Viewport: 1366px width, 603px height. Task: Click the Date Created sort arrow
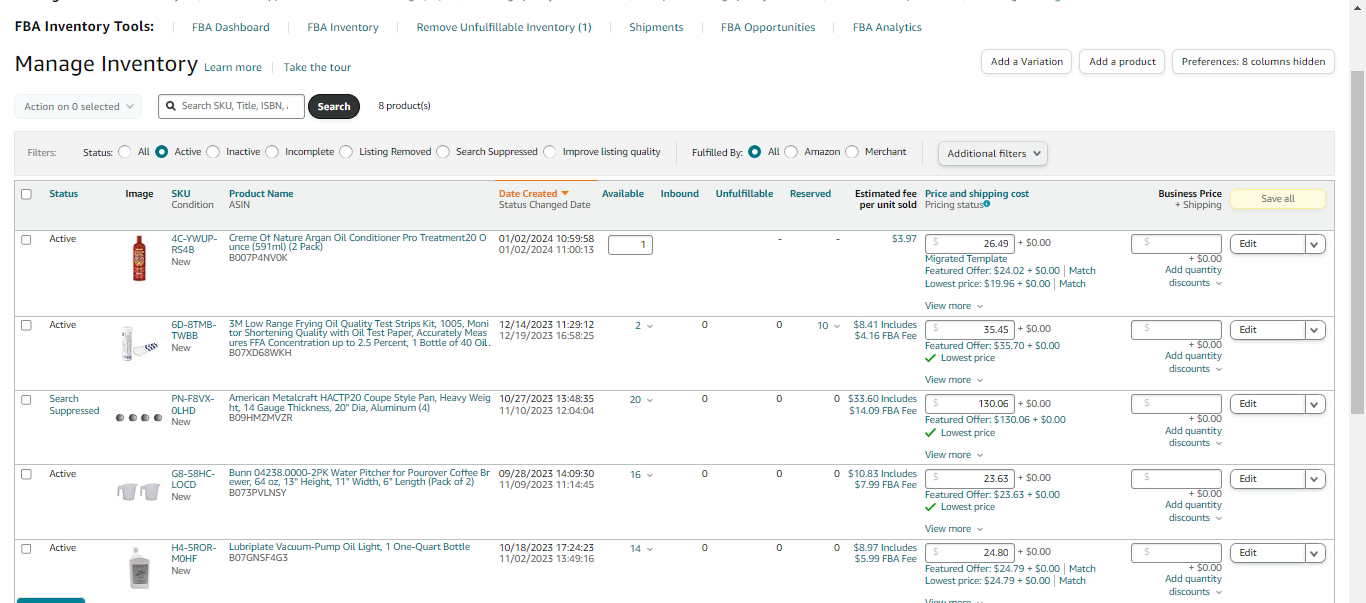(x=565, y=194)
